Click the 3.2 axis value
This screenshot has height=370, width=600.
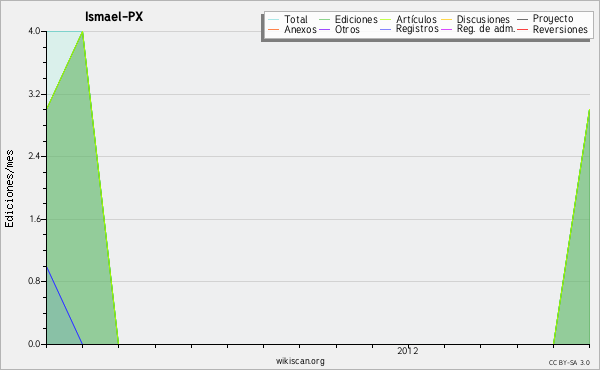coord(34,94)
